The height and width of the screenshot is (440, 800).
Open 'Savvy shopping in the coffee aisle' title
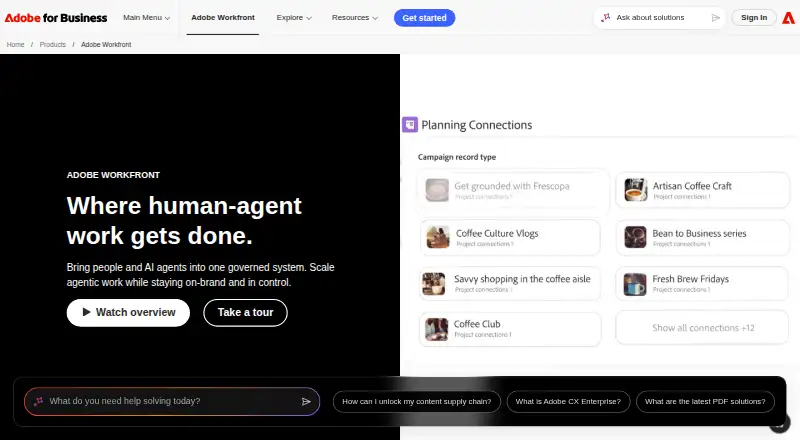point(522,279)
